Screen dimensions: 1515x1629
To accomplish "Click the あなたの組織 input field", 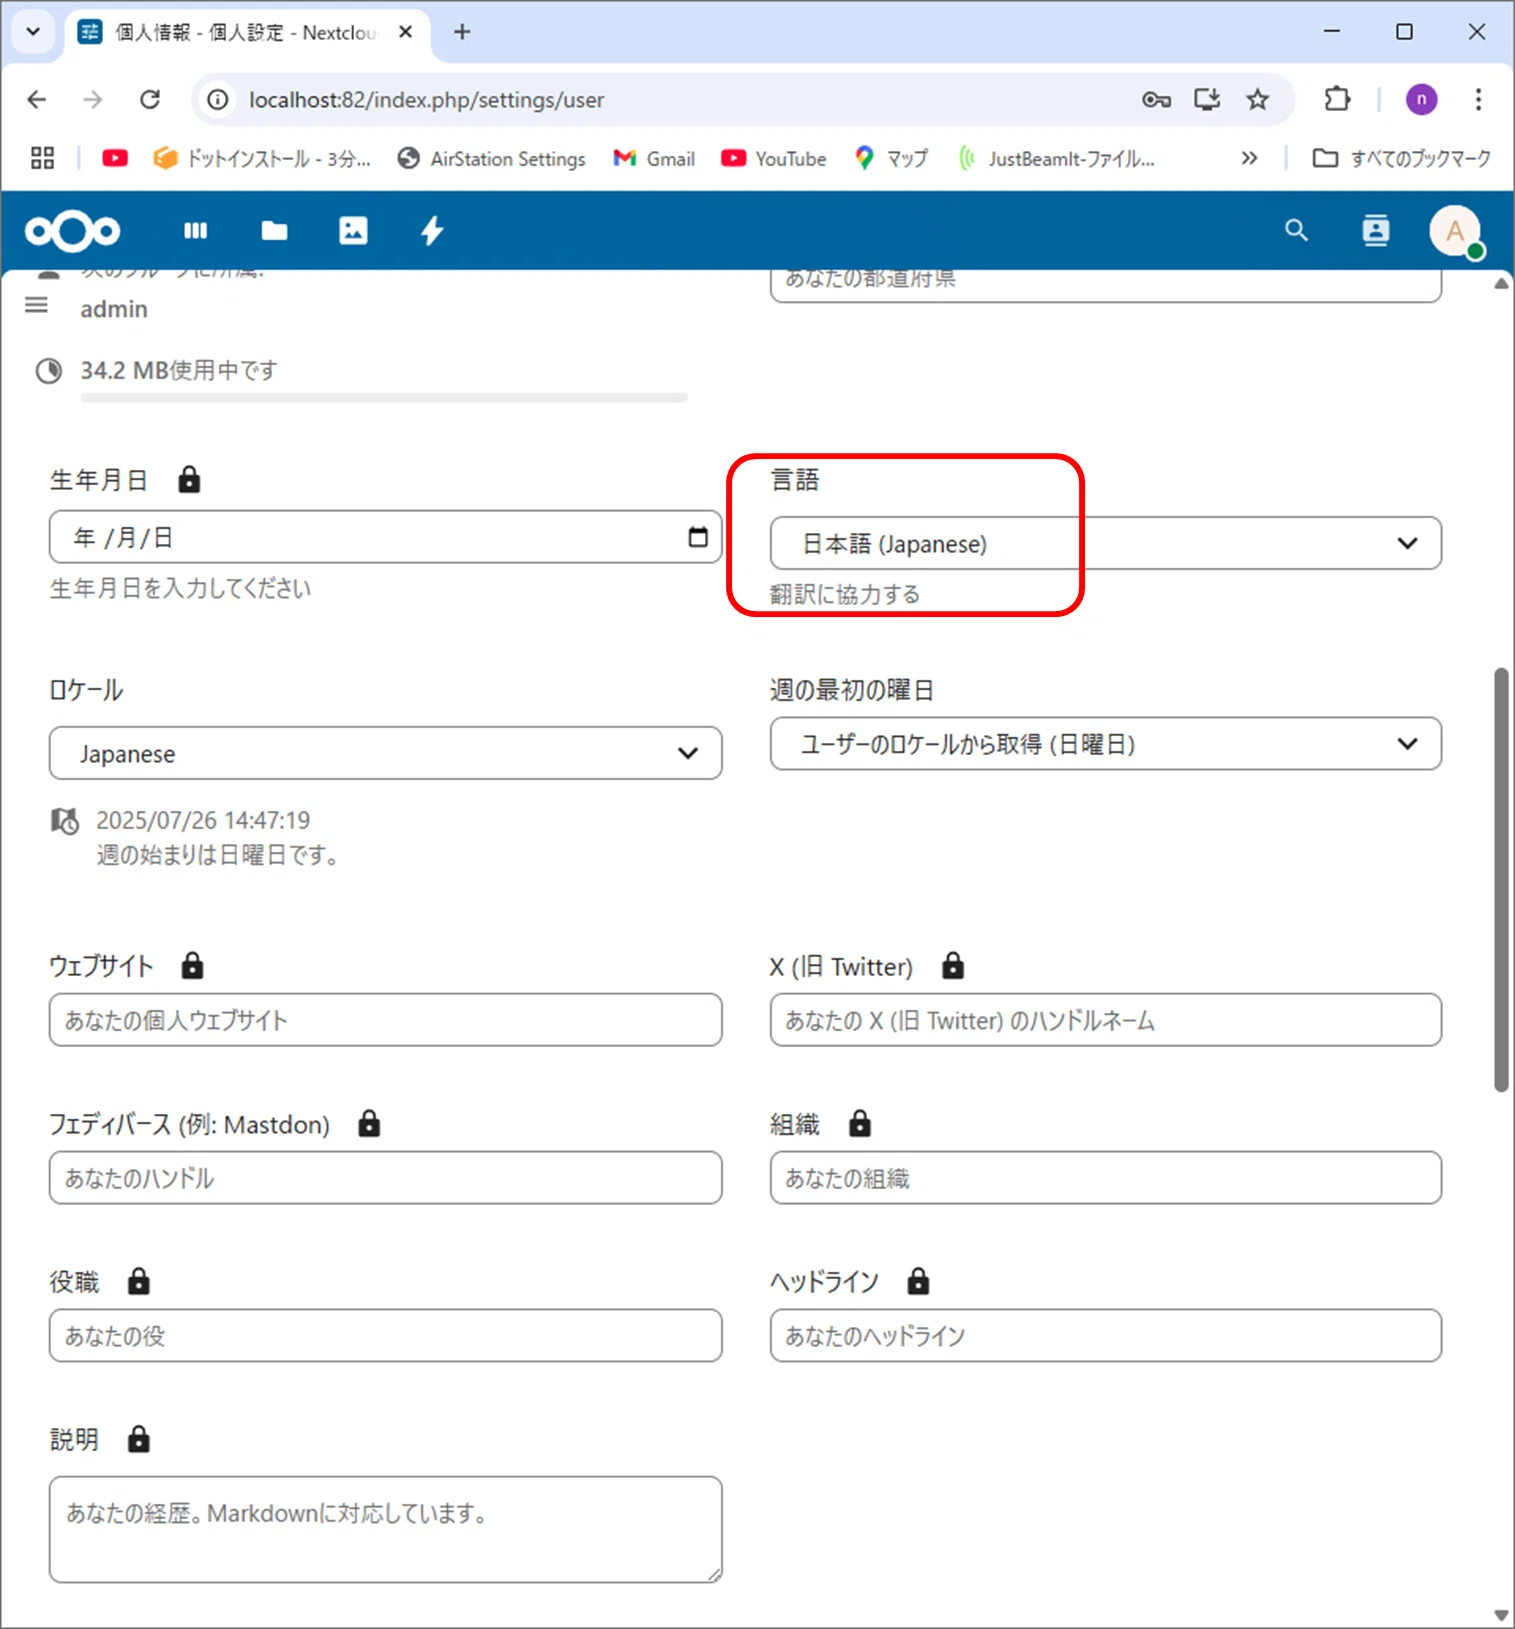I will (x=1105, y=1178).
